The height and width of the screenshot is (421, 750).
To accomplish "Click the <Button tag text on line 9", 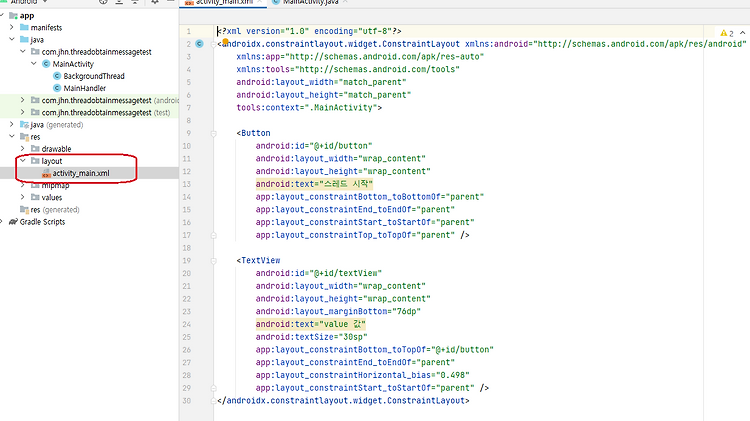I will pyautogui.click(x=254, y=133).
